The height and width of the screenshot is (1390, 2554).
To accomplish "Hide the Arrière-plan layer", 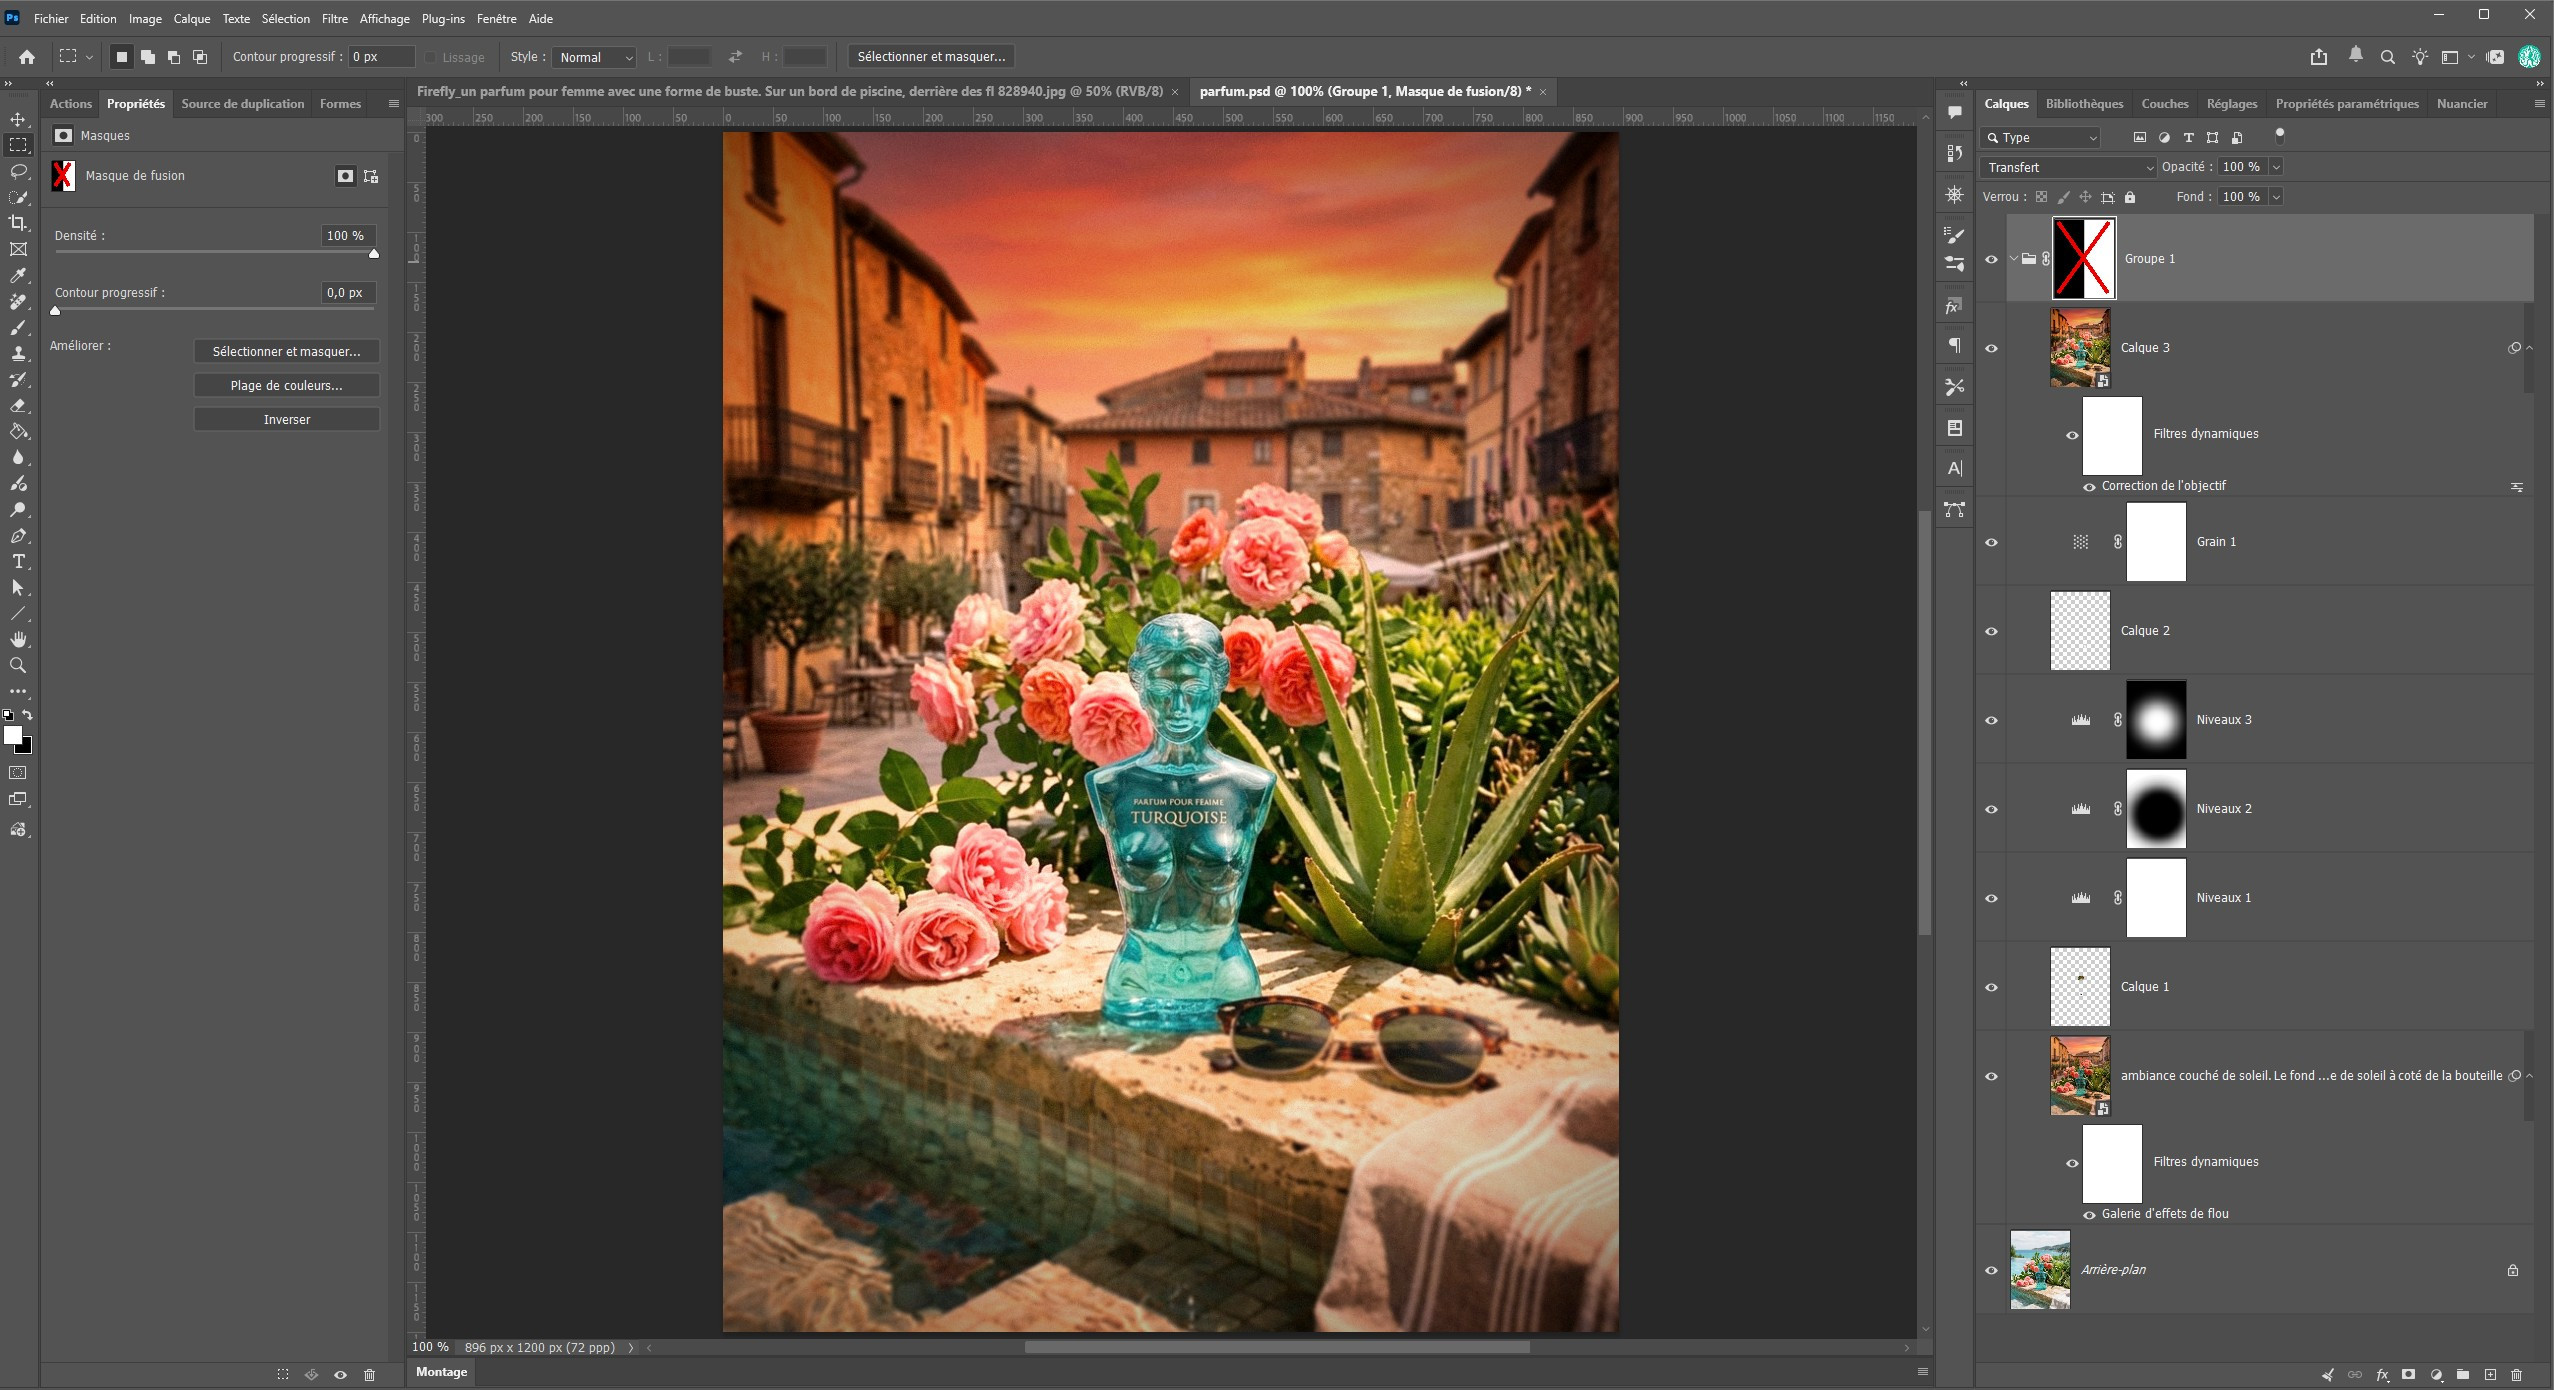I will (x=1991, y=1270).
